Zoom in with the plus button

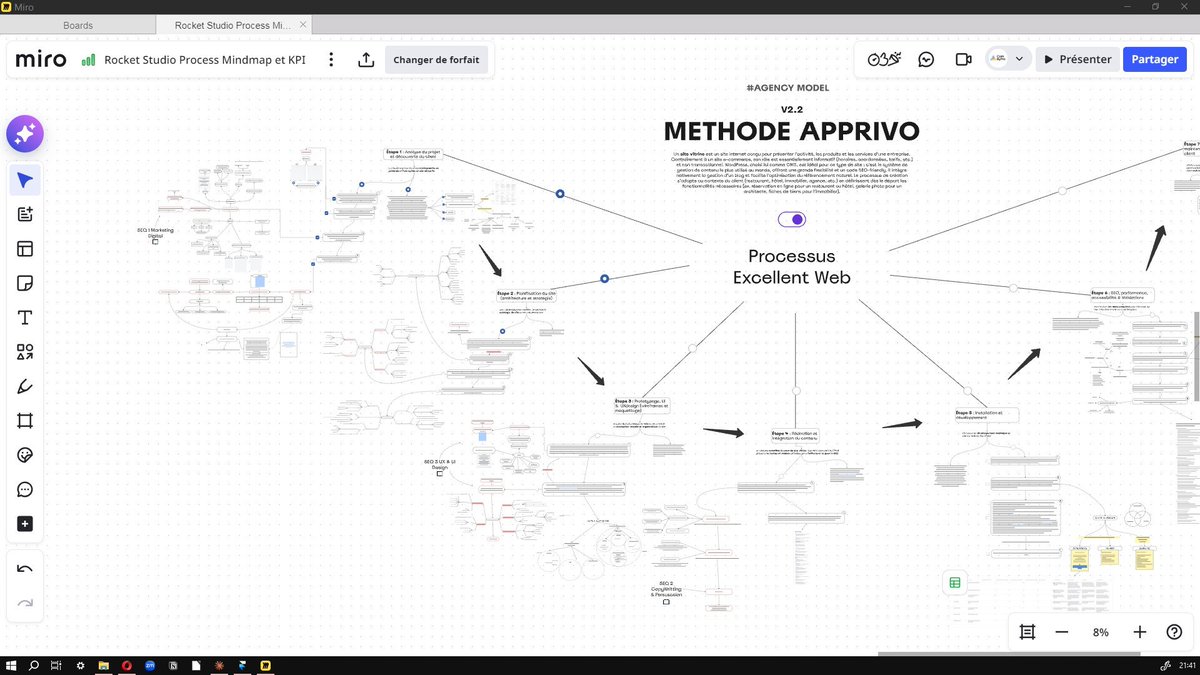[x=1139, y=632]
